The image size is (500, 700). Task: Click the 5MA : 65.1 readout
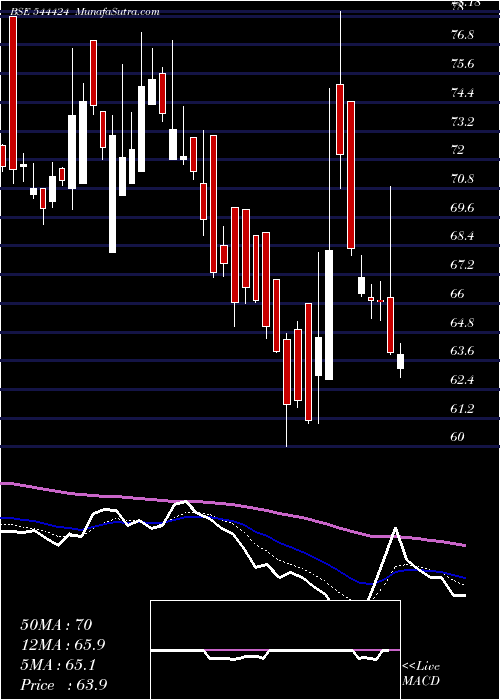pos(58,665)
